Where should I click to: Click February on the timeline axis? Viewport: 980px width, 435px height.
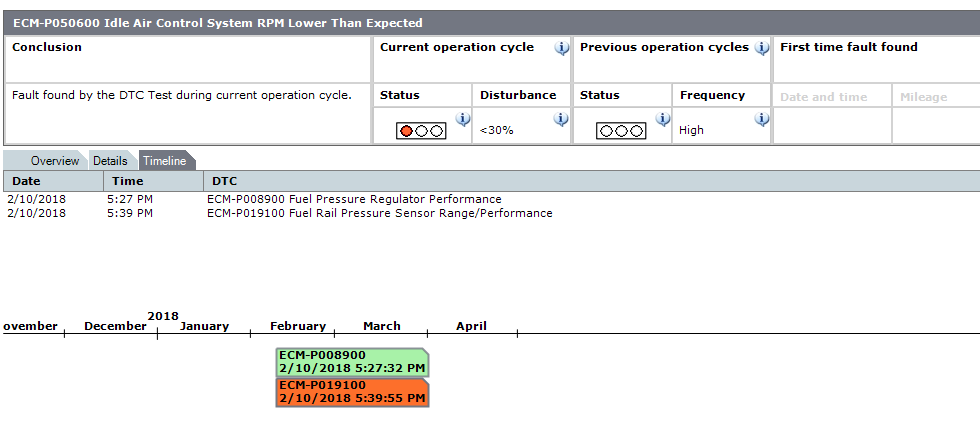(298, 326)
